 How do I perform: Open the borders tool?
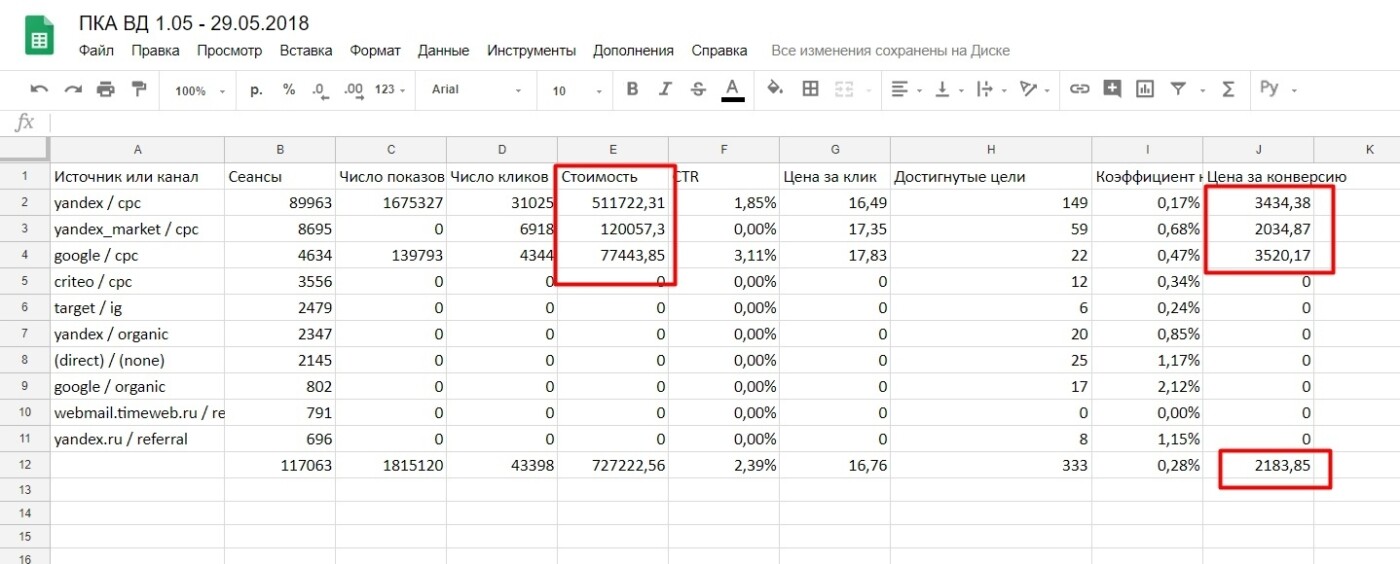coord(811,89)
